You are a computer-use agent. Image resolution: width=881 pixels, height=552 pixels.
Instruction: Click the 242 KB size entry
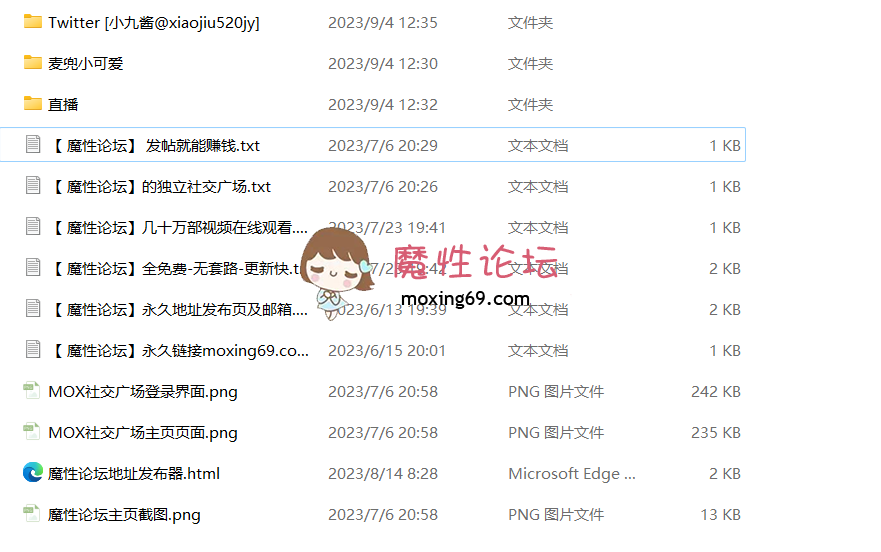[716, 392]
